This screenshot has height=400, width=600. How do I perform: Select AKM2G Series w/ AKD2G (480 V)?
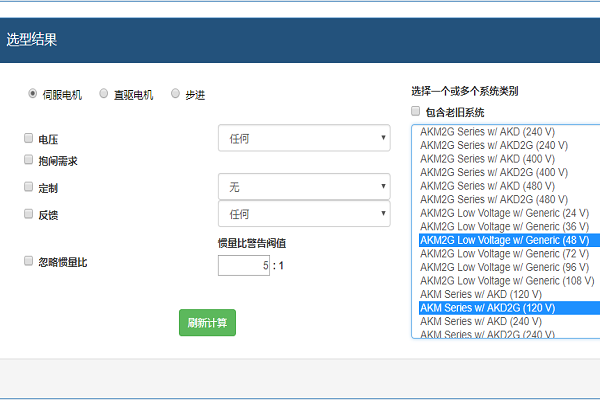coord(509,199)
